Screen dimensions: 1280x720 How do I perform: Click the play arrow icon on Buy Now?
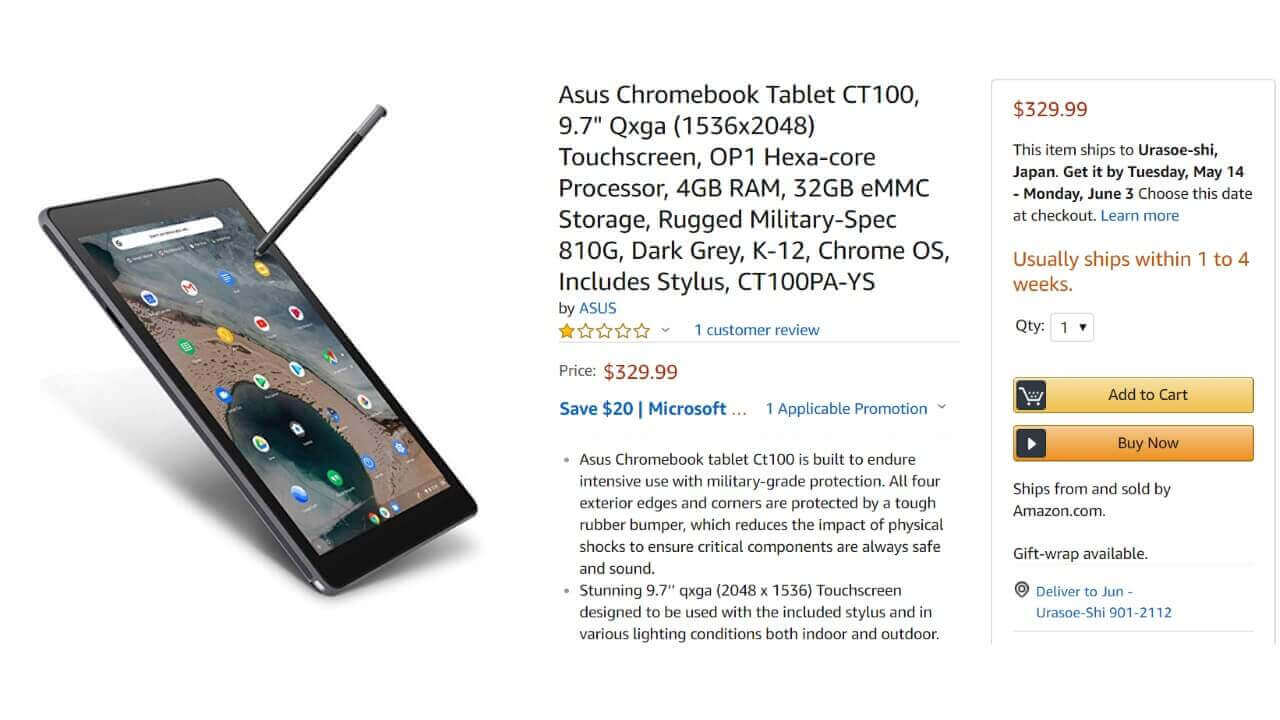click(x=1031, y=443)
